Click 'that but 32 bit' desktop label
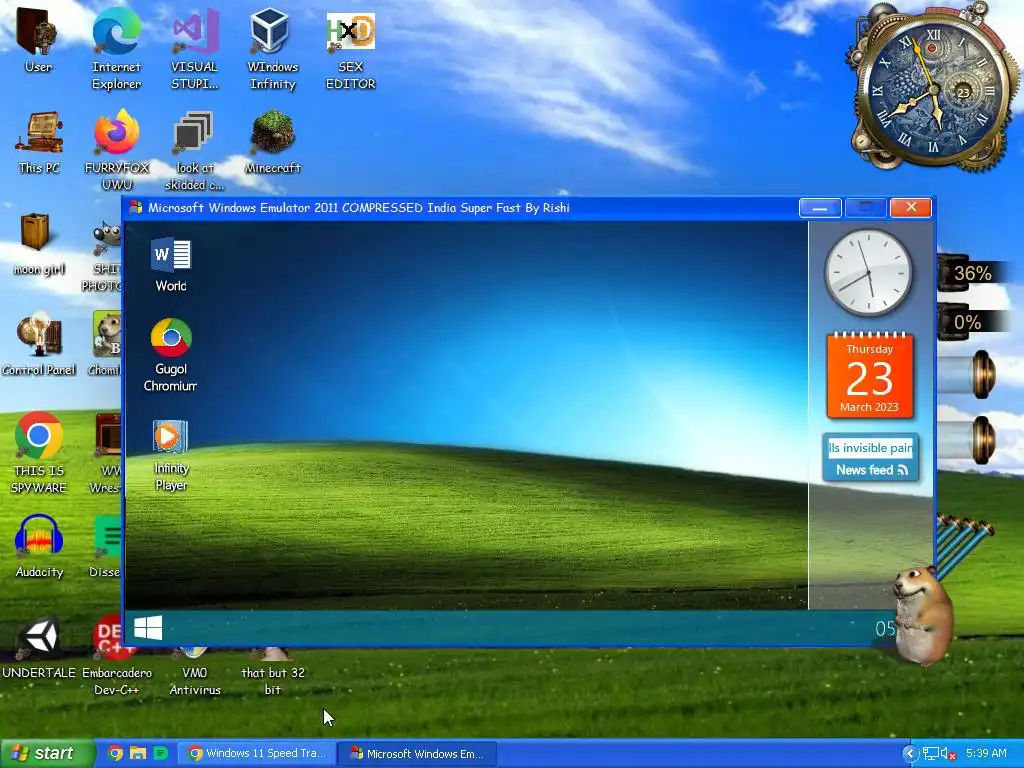 coord(272,681)
